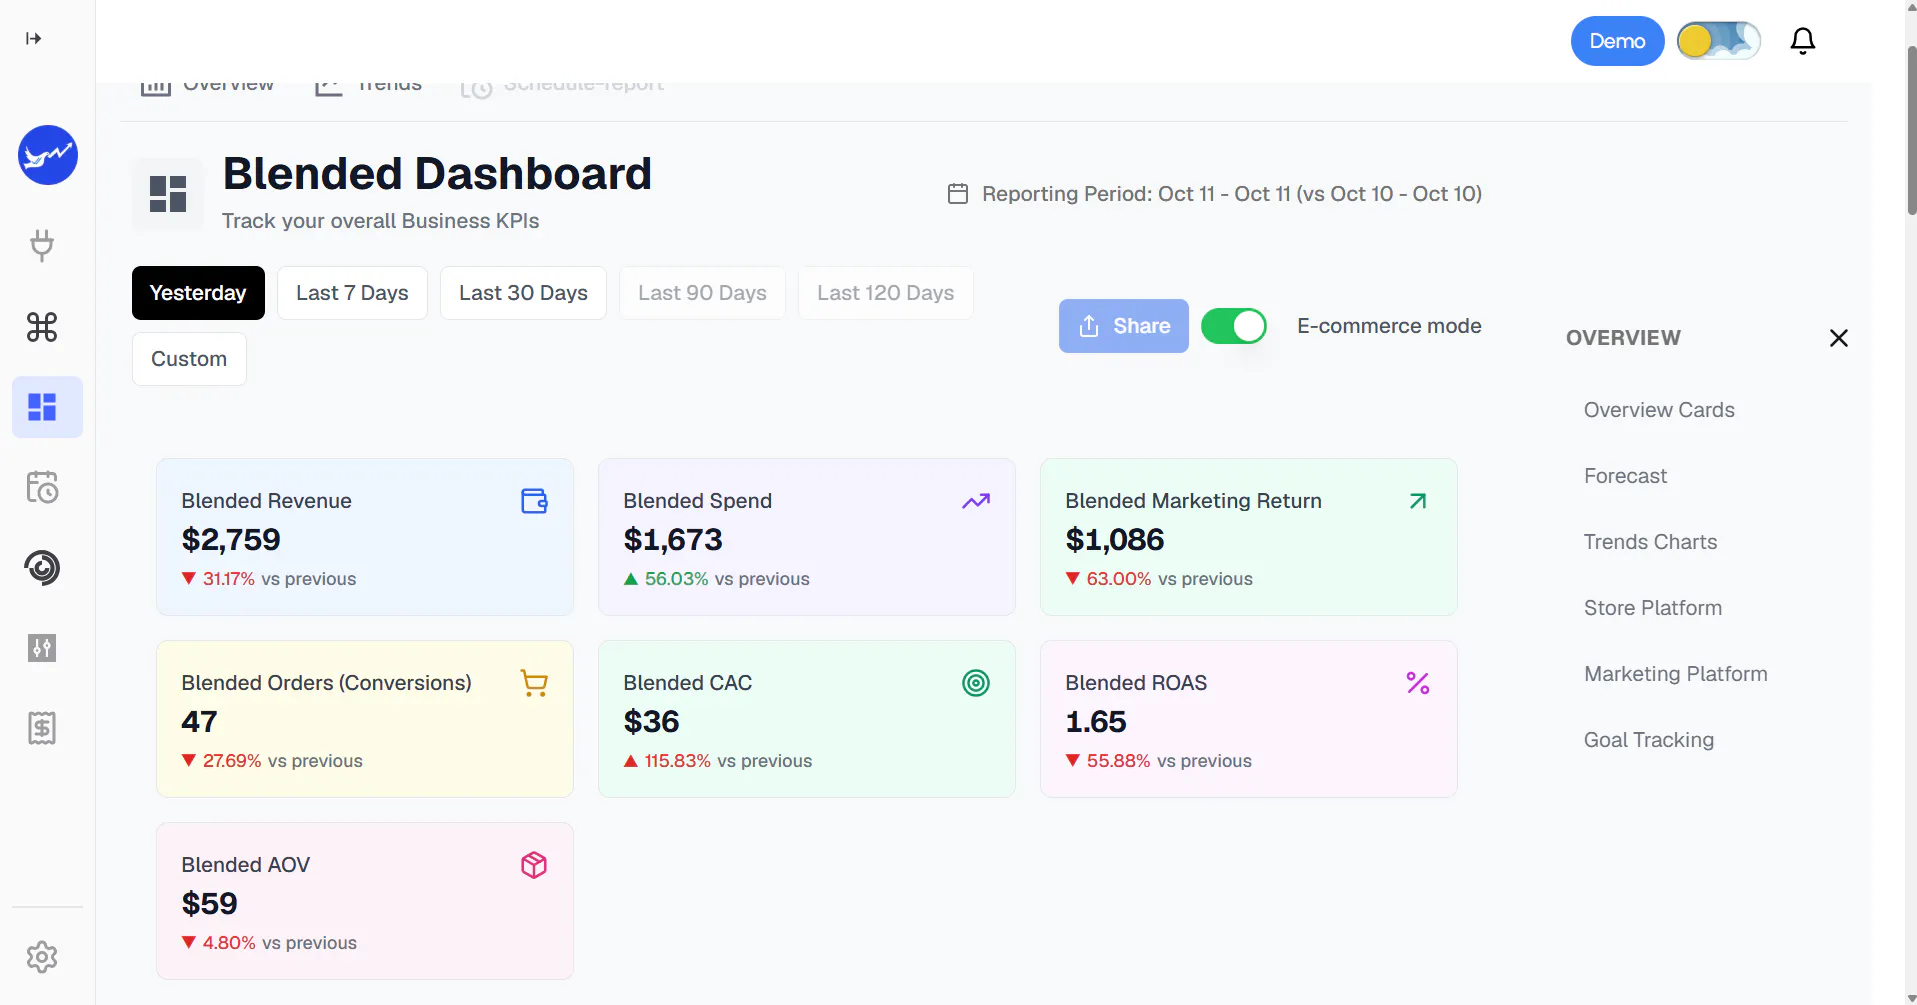Click the Blended Revenue $2,759 value
Image resolution: width=1917 pixels, height=1005 pixels.
(x=231, y=540)
